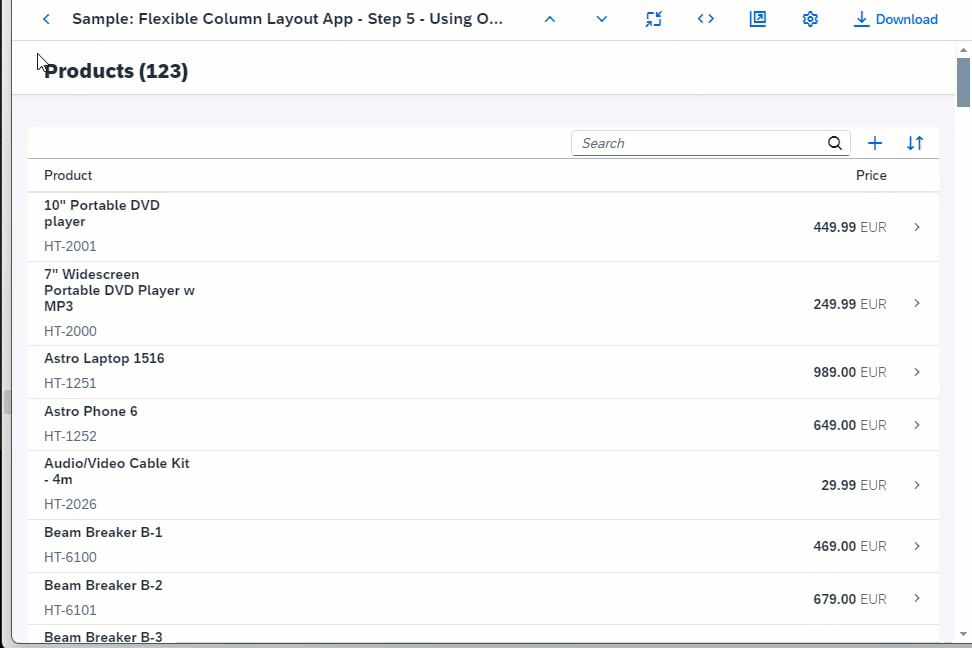This screenshot has height=648, width=972.
Task: Click price 989.00 EUR
Action: pos(850,372)
